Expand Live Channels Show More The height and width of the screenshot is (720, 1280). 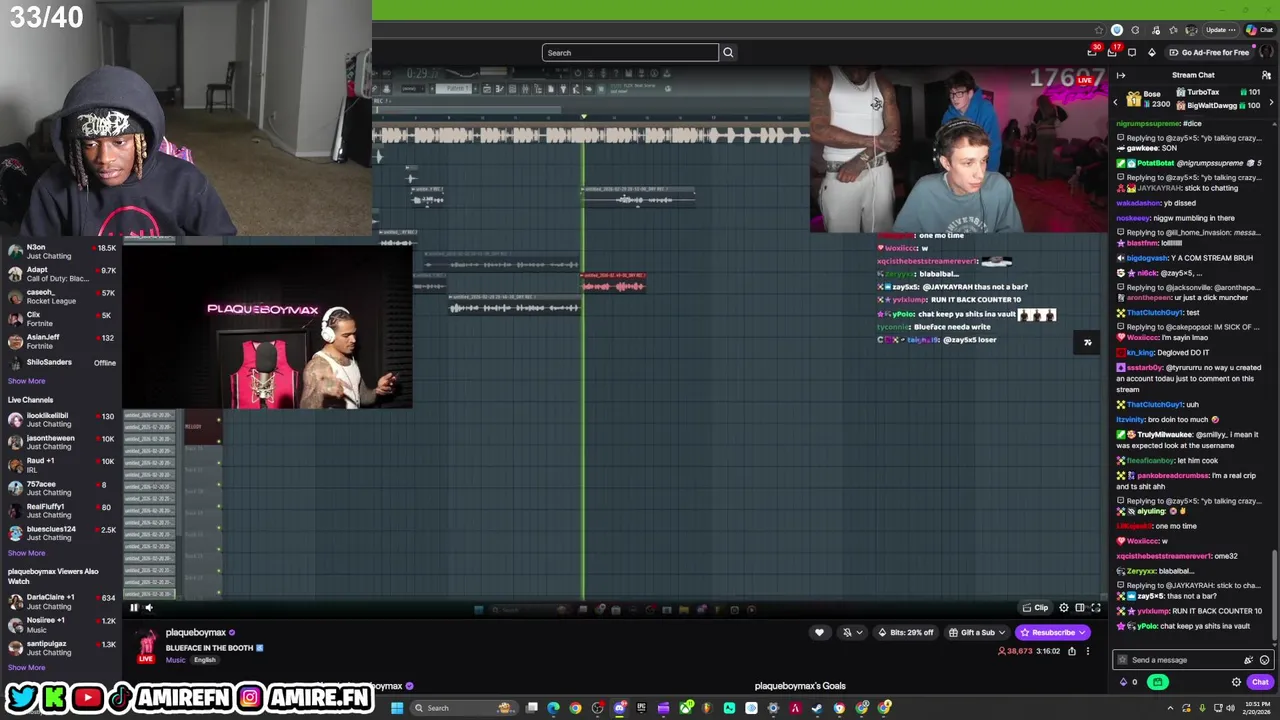click(x=27, y=553)
